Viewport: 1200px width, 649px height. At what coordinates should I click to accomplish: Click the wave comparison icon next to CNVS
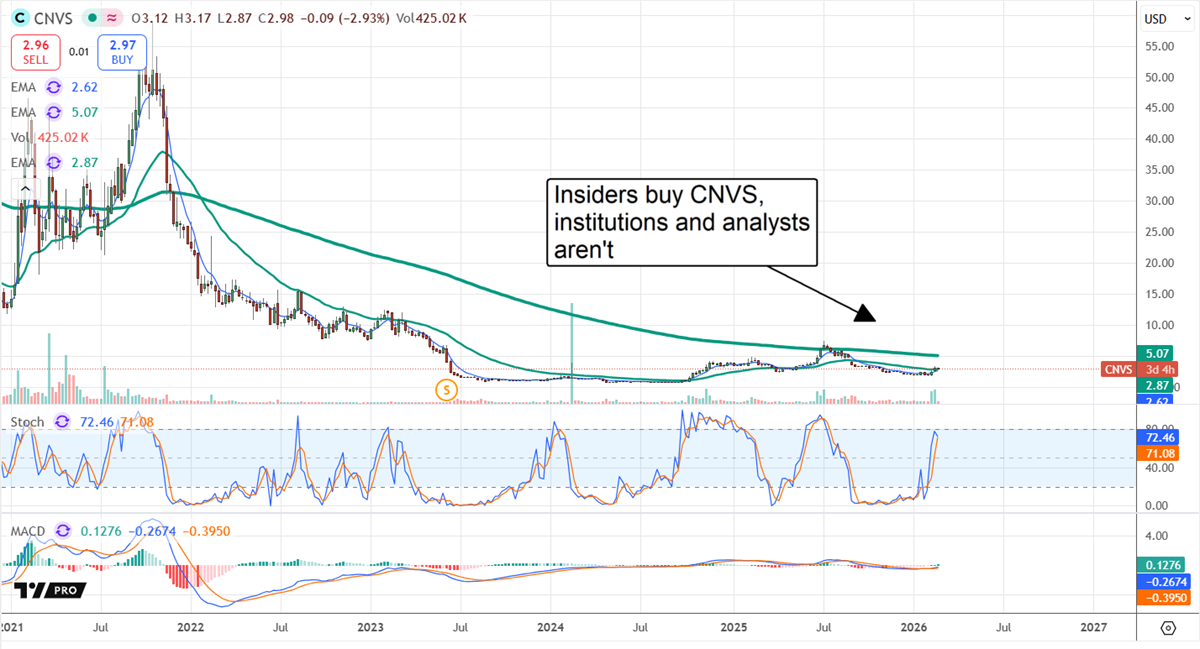pos(112,17)
